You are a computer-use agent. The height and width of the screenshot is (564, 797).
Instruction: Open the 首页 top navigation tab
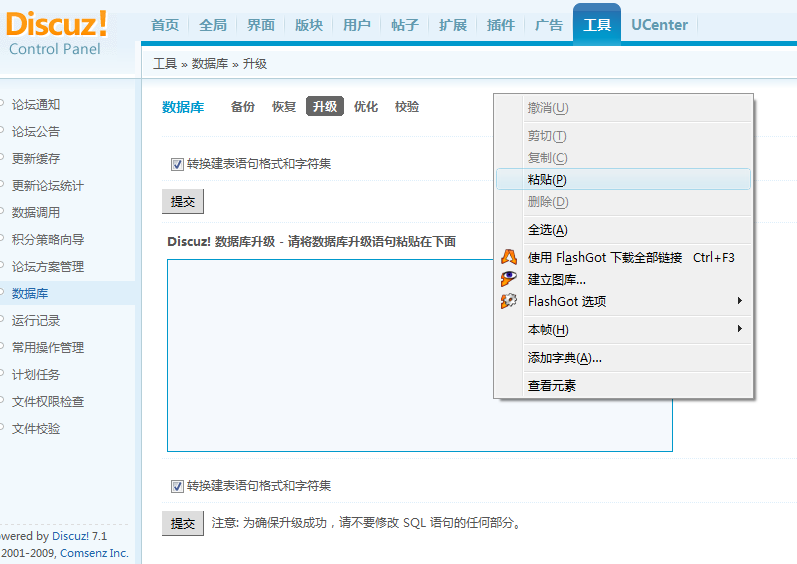tap(165, 25)
